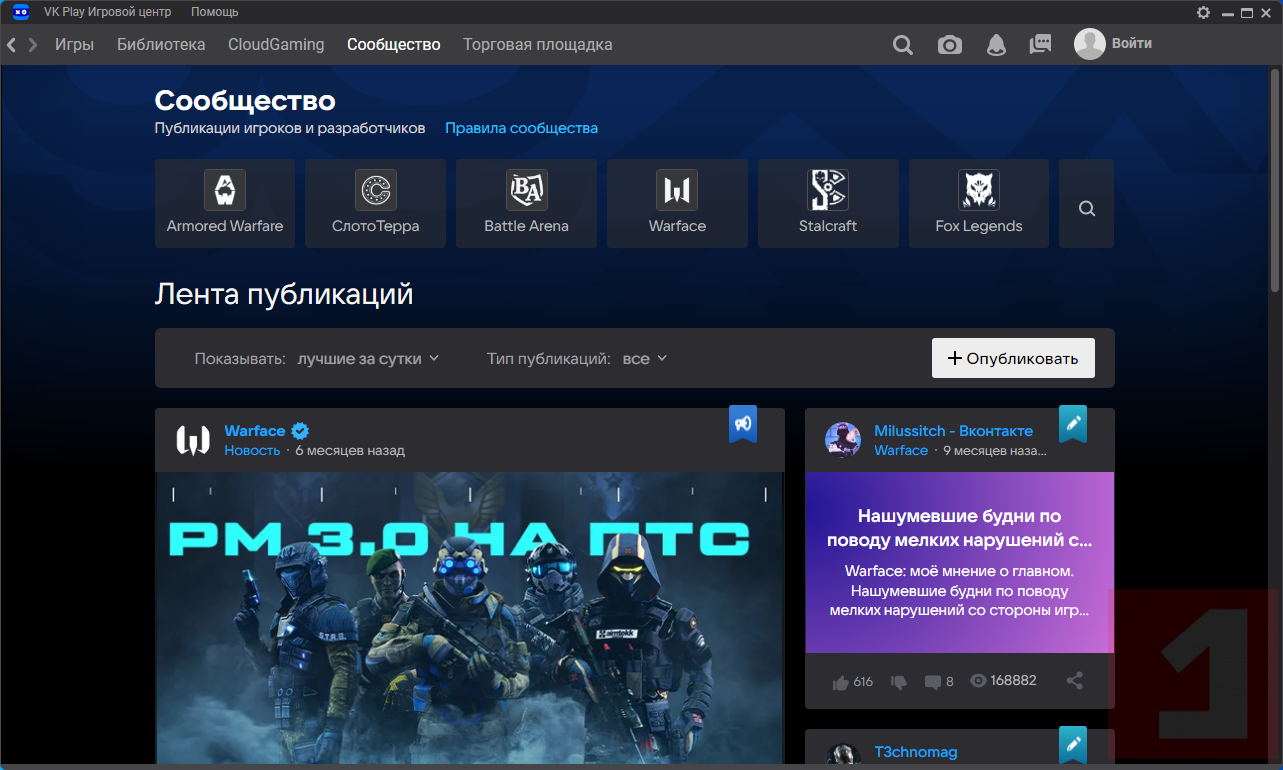Dislike the Milussitch post
Screen dimensions: 1283x770
[899, 682]
